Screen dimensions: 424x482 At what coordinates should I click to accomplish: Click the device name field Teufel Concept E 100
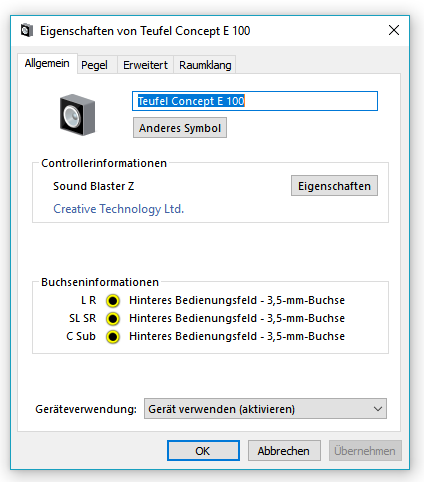pyautogui.click(x=255, y=101)
